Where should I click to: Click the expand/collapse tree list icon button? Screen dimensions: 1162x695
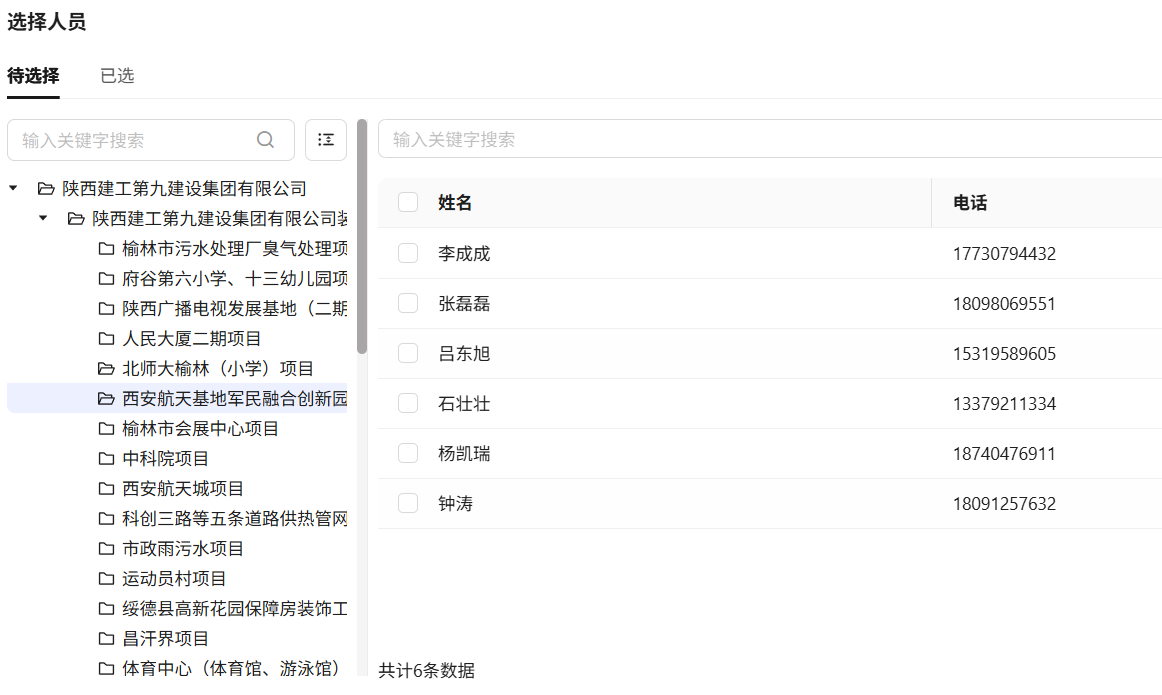pyautogui.click(x=325, y=140)
